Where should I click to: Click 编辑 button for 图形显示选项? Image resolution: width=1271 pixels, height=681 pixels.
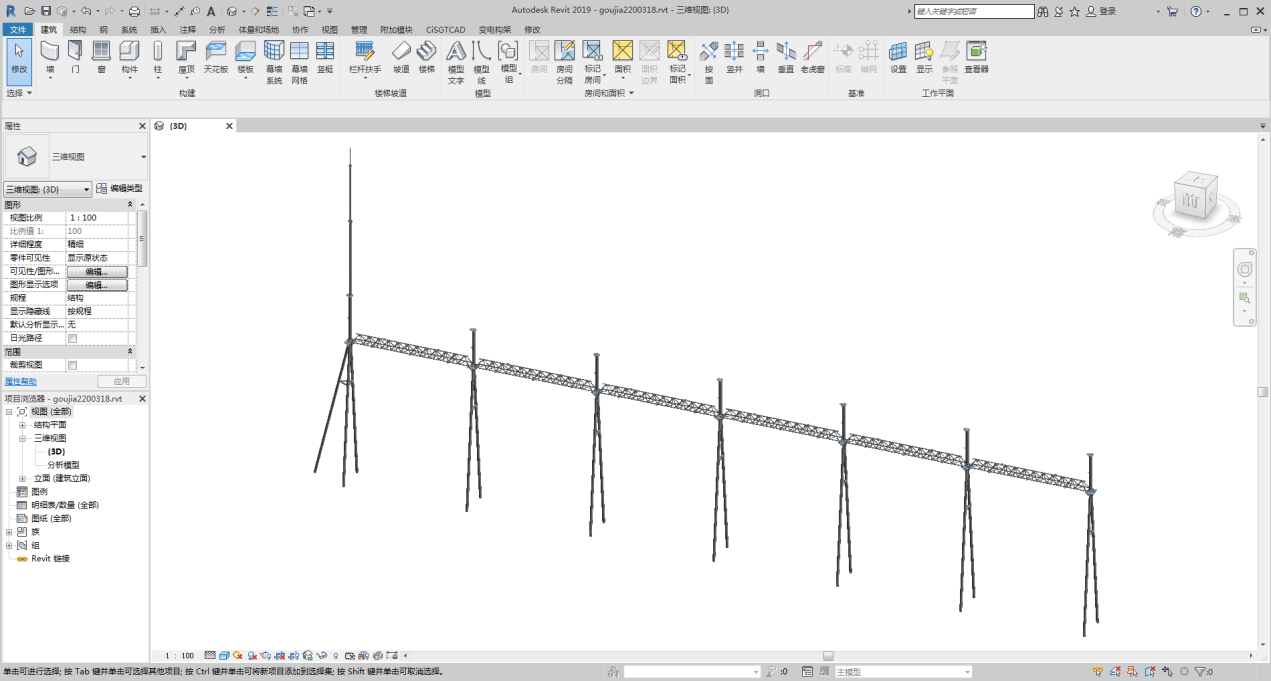pyautogui.click(x=97, y=285)
